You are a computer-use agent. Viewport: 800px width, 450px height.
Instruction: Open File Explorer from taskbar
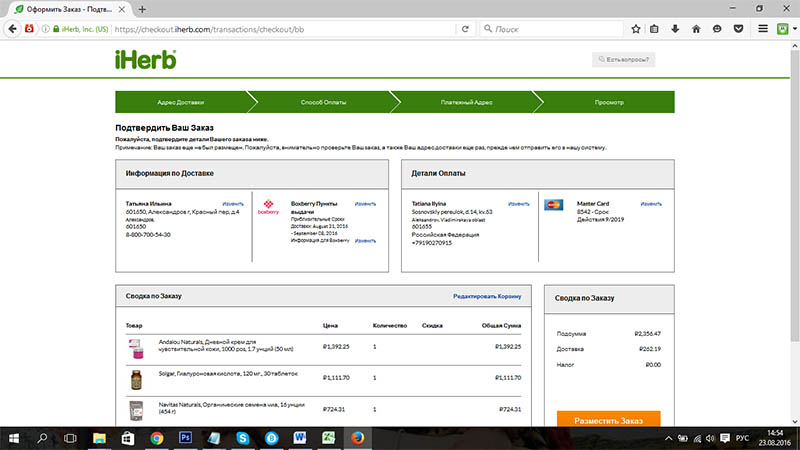pyautogui.click(x=99, y=438)
